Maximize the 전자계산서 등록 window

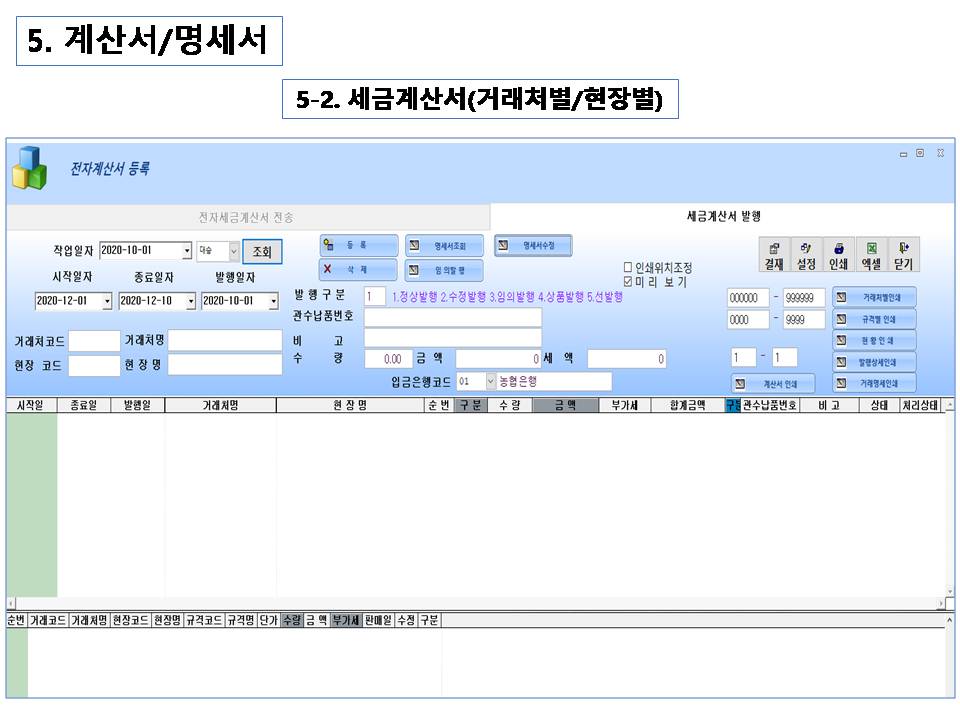[x=920, y=153]
